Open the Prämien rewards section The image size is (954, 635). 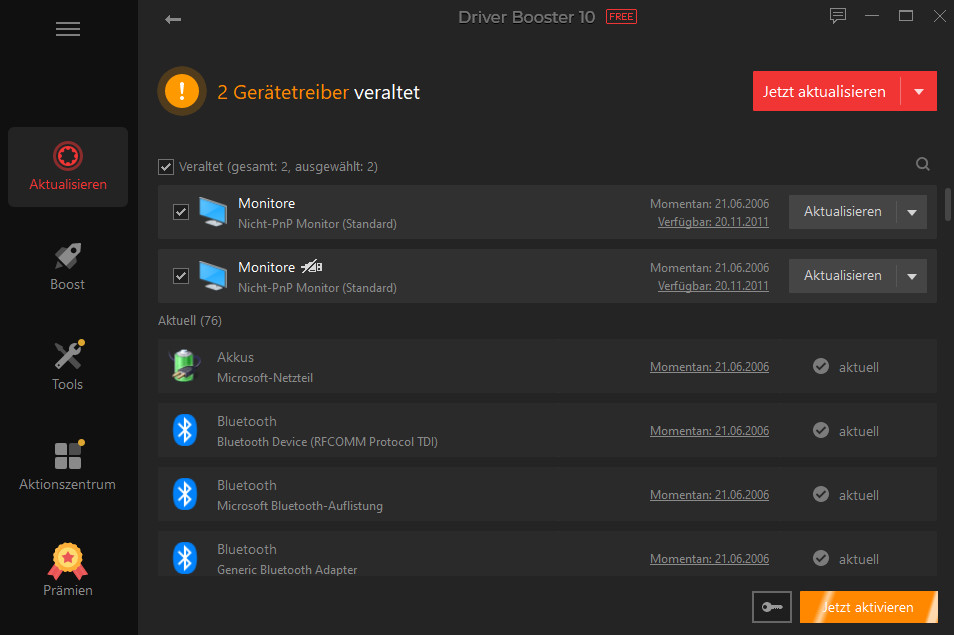pos(67,570)
